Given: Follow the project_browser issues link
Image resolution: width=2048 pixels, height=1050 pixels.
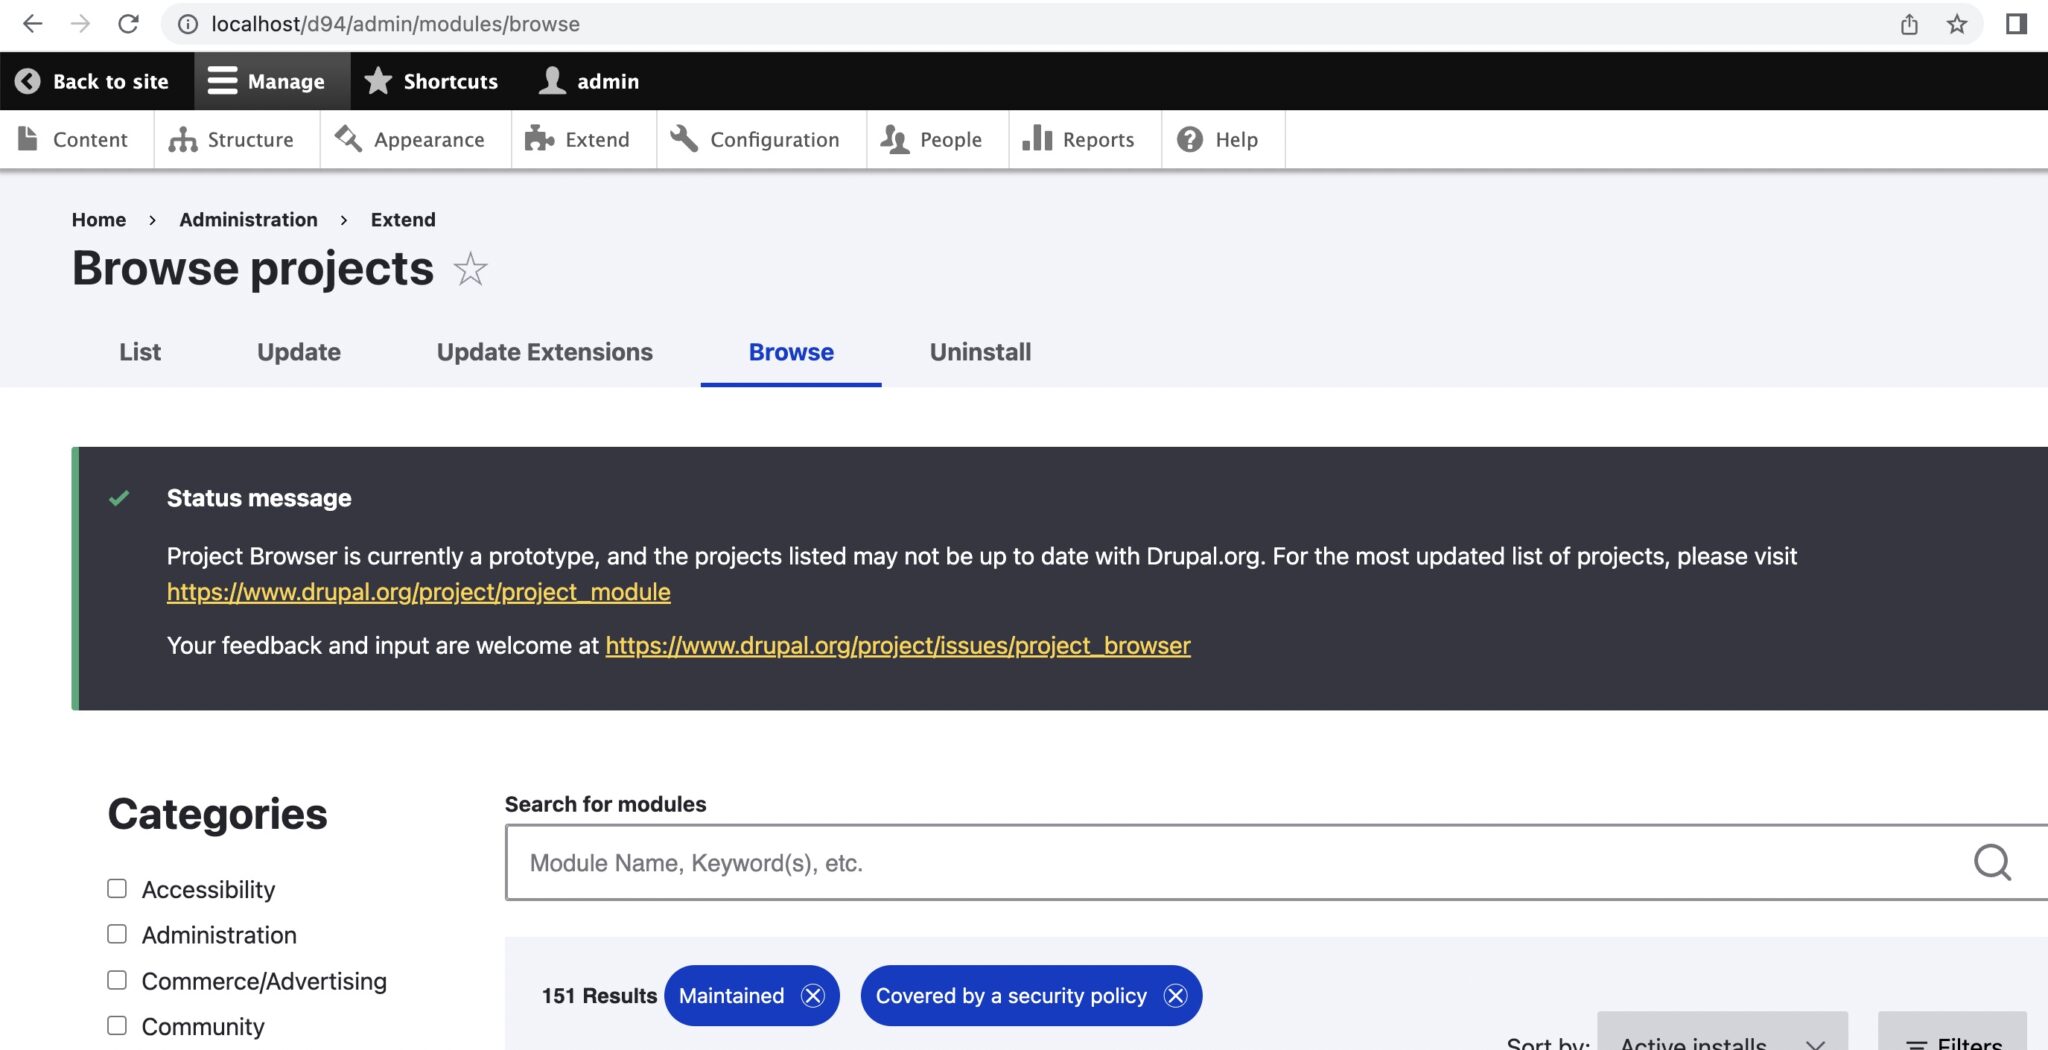Looking at the screenshot, I should (896, 645).
